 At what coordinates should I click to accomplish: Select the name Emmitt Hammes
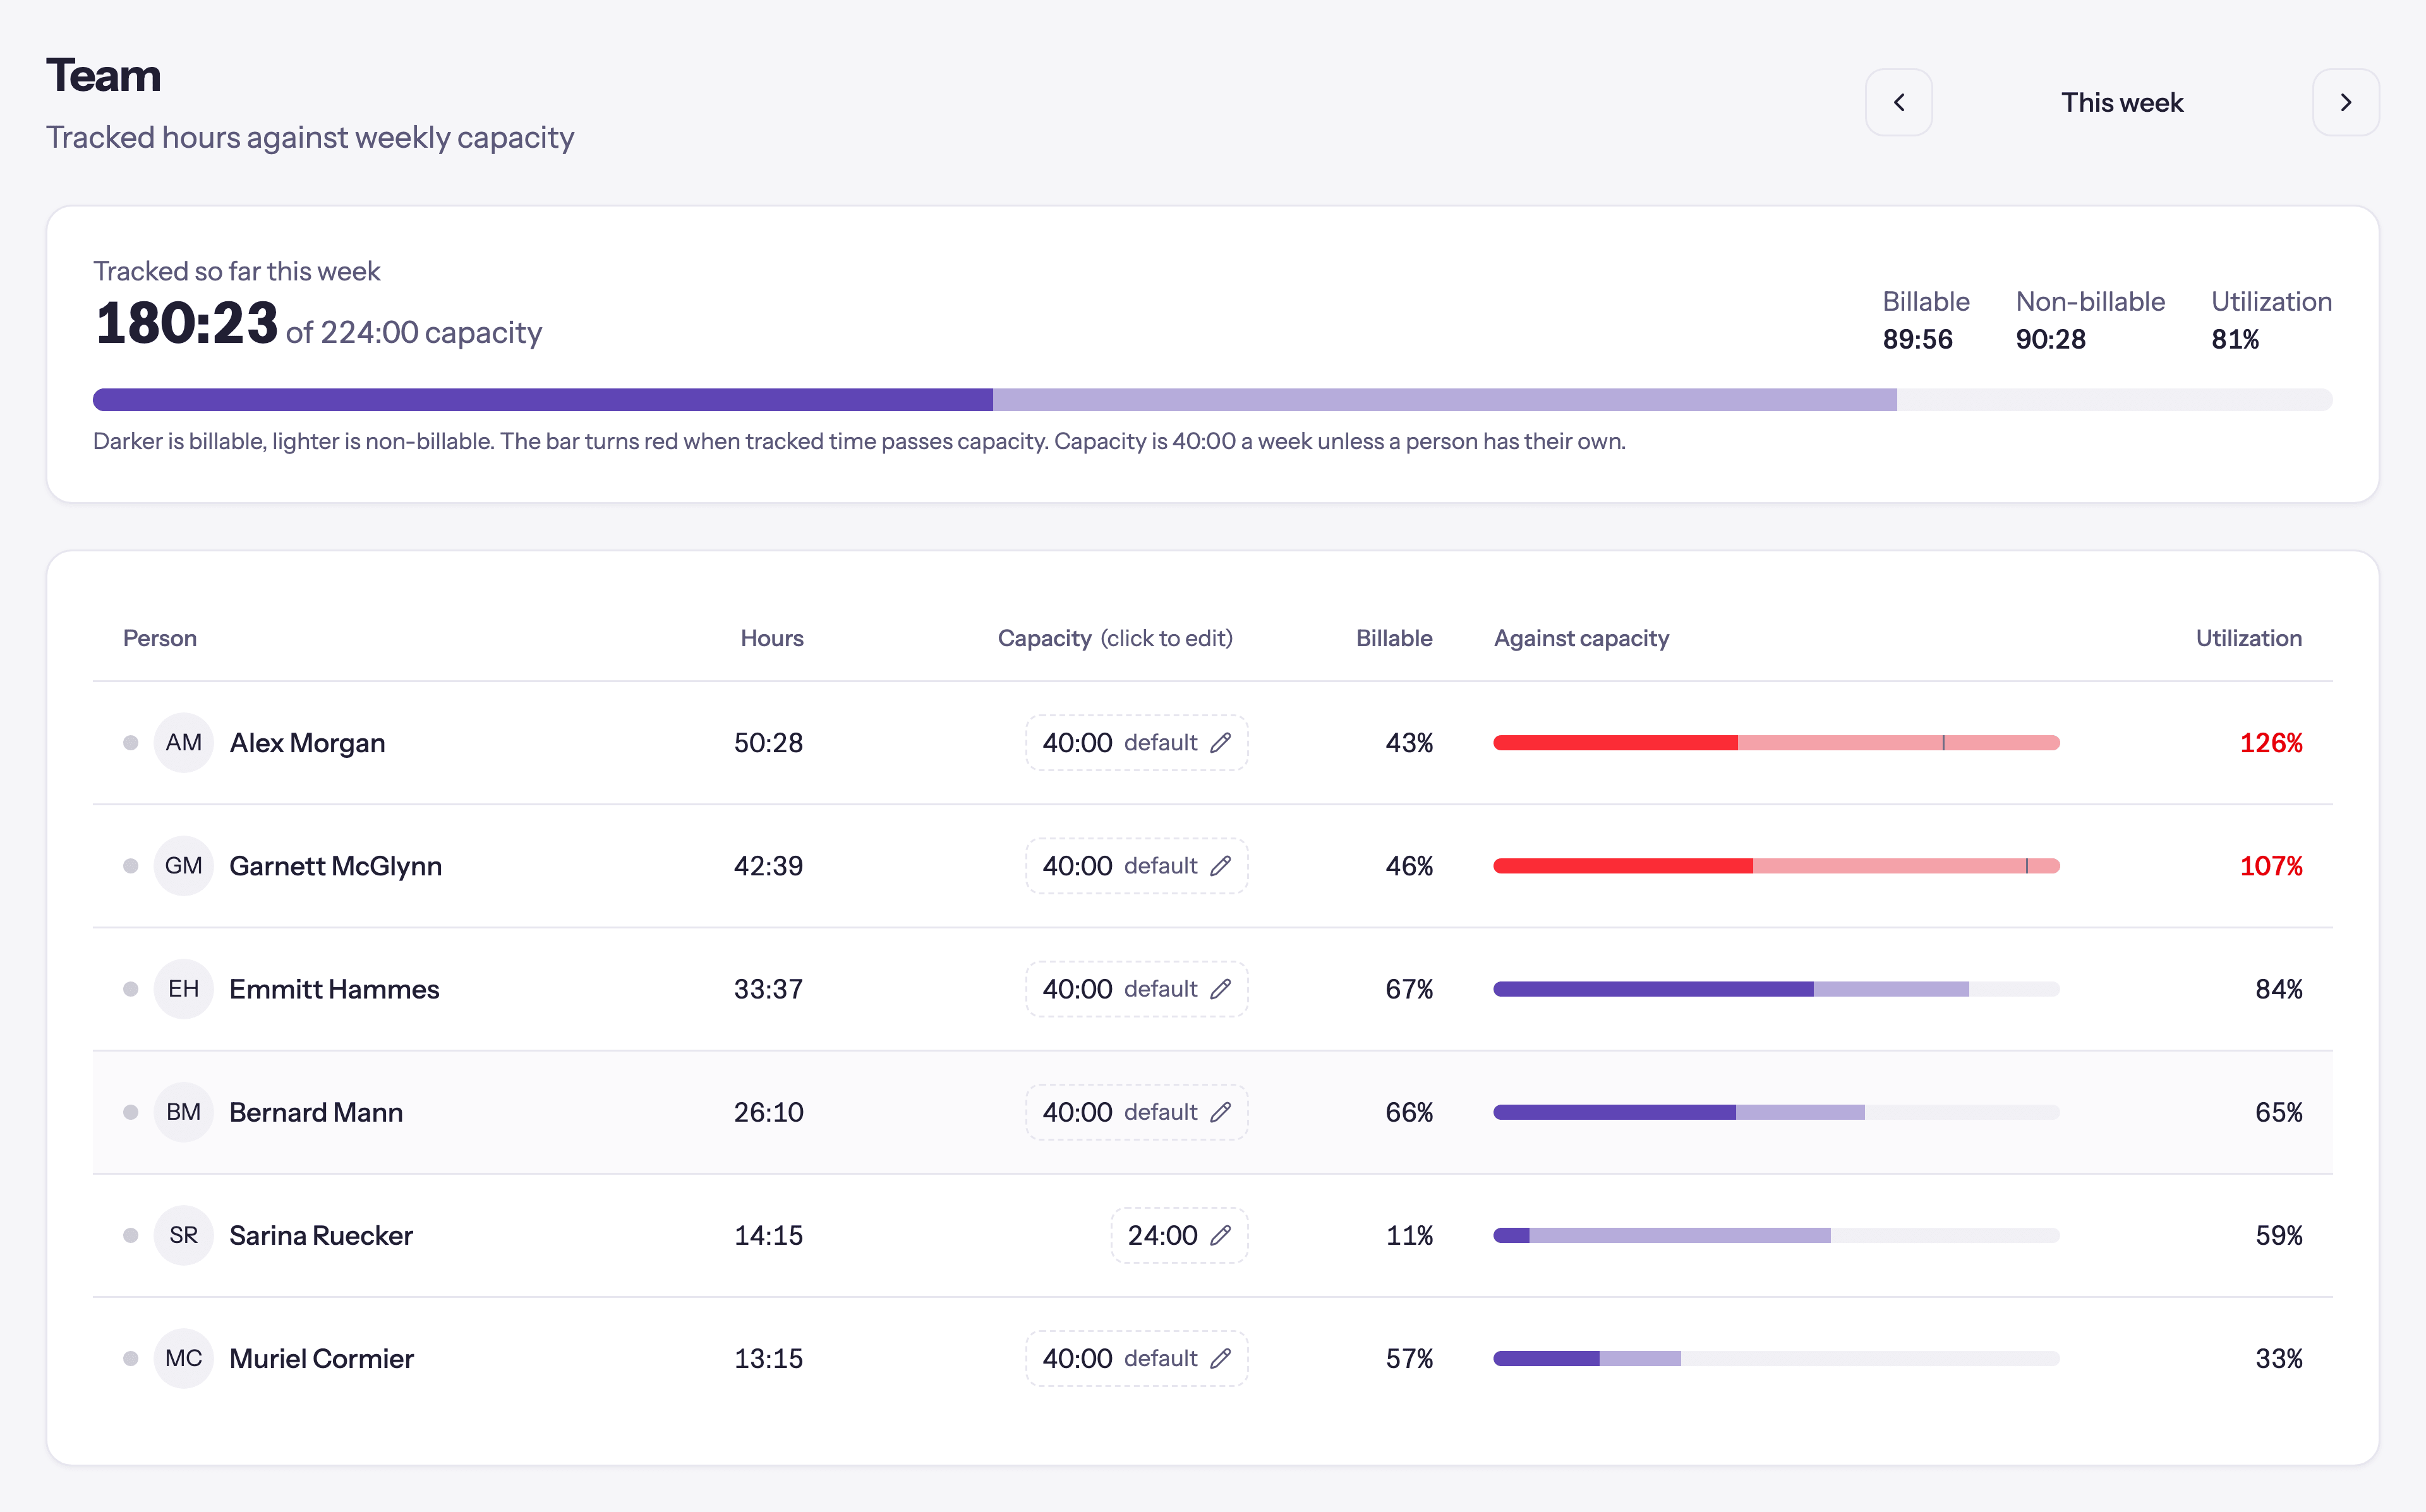click(334, 988)
